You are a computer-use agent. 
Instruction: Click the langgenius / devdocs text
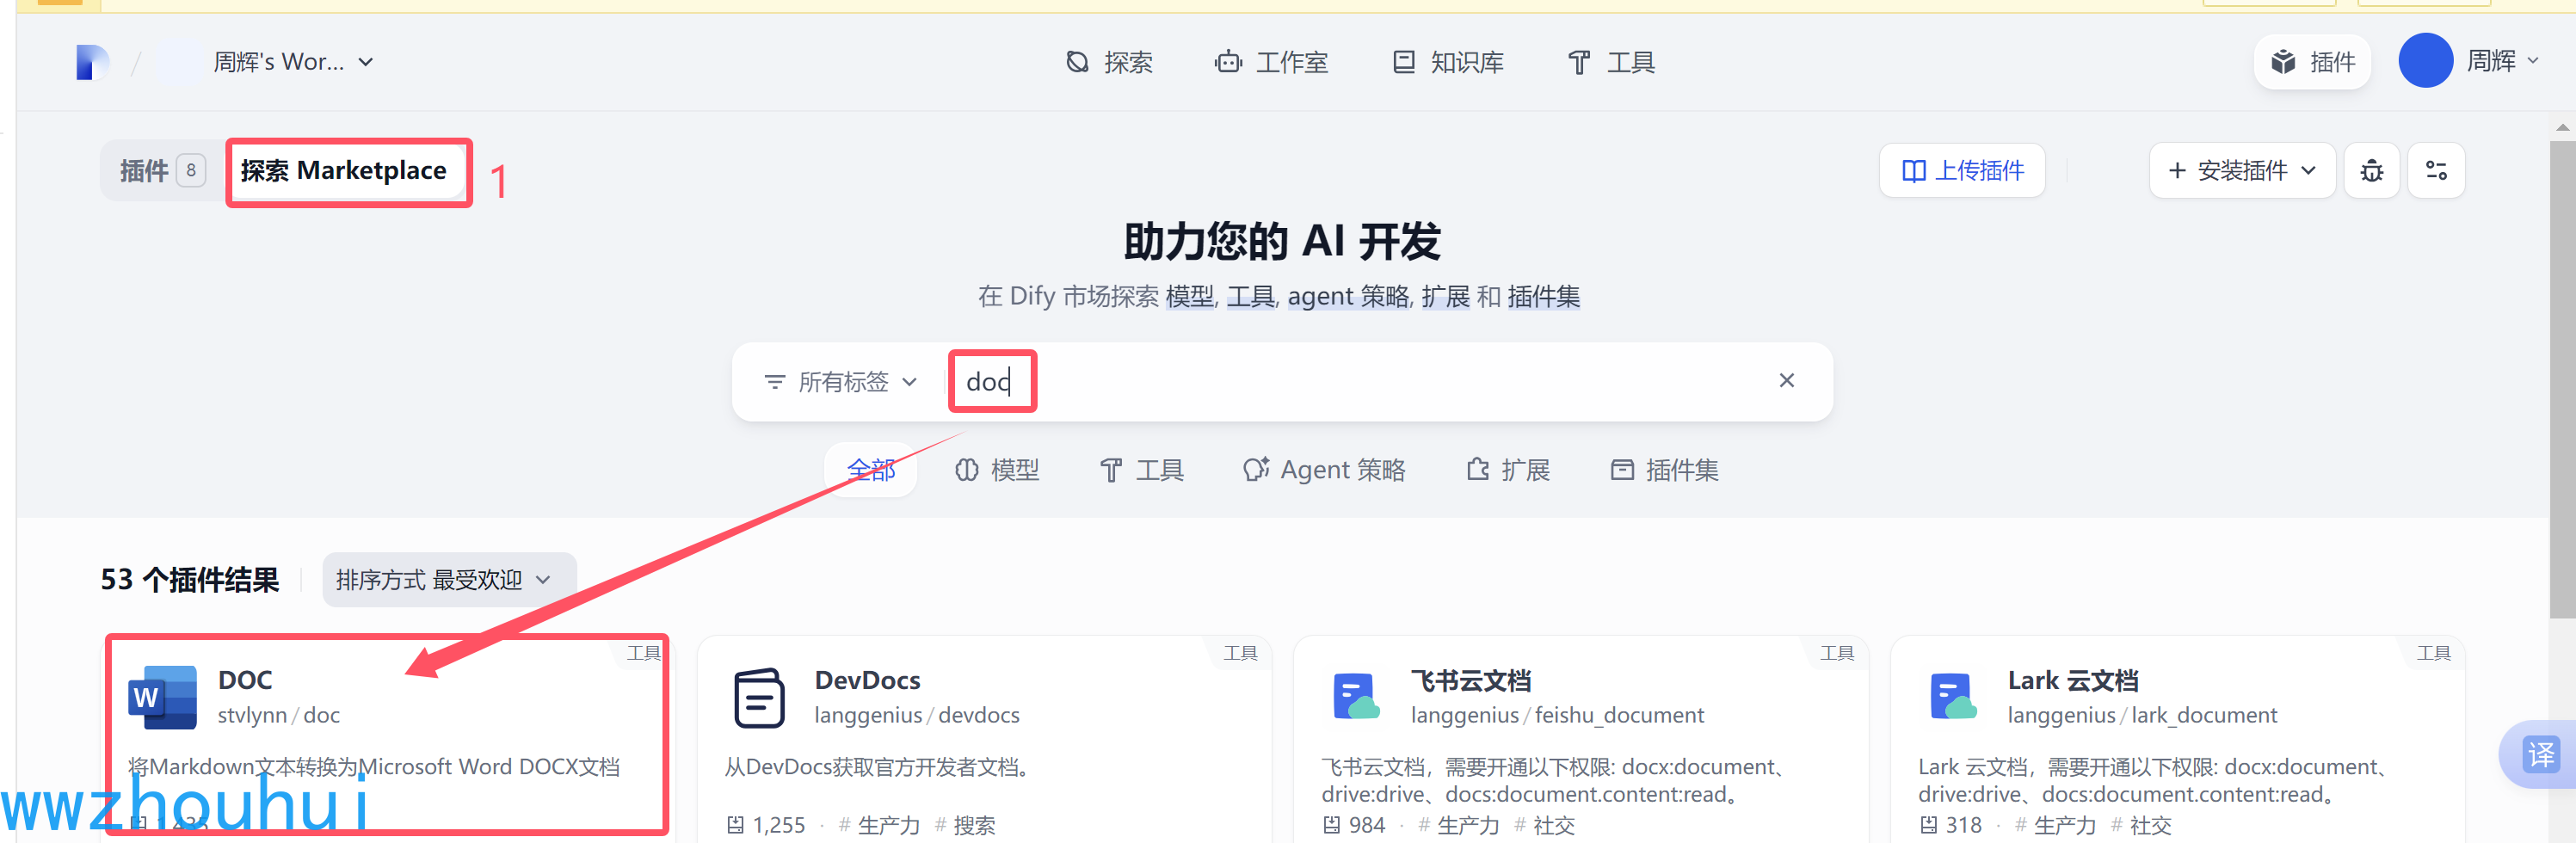(916, 716)
